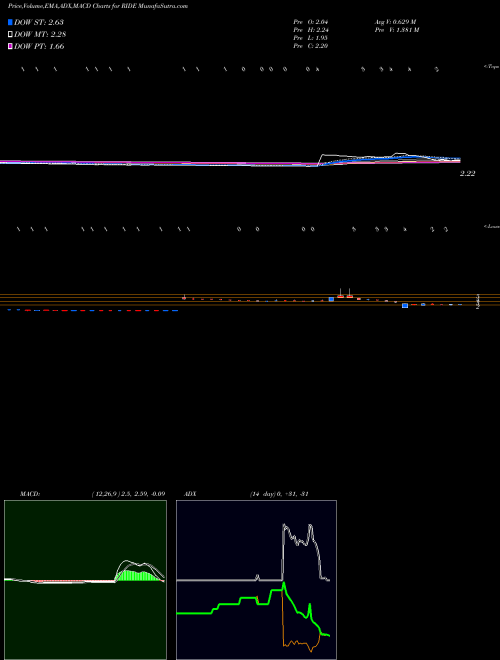Click the 'Pre V: 1.381 M' volume text
Image resolution: width=500 pixels, height=660 pixels.
point(397,30)
